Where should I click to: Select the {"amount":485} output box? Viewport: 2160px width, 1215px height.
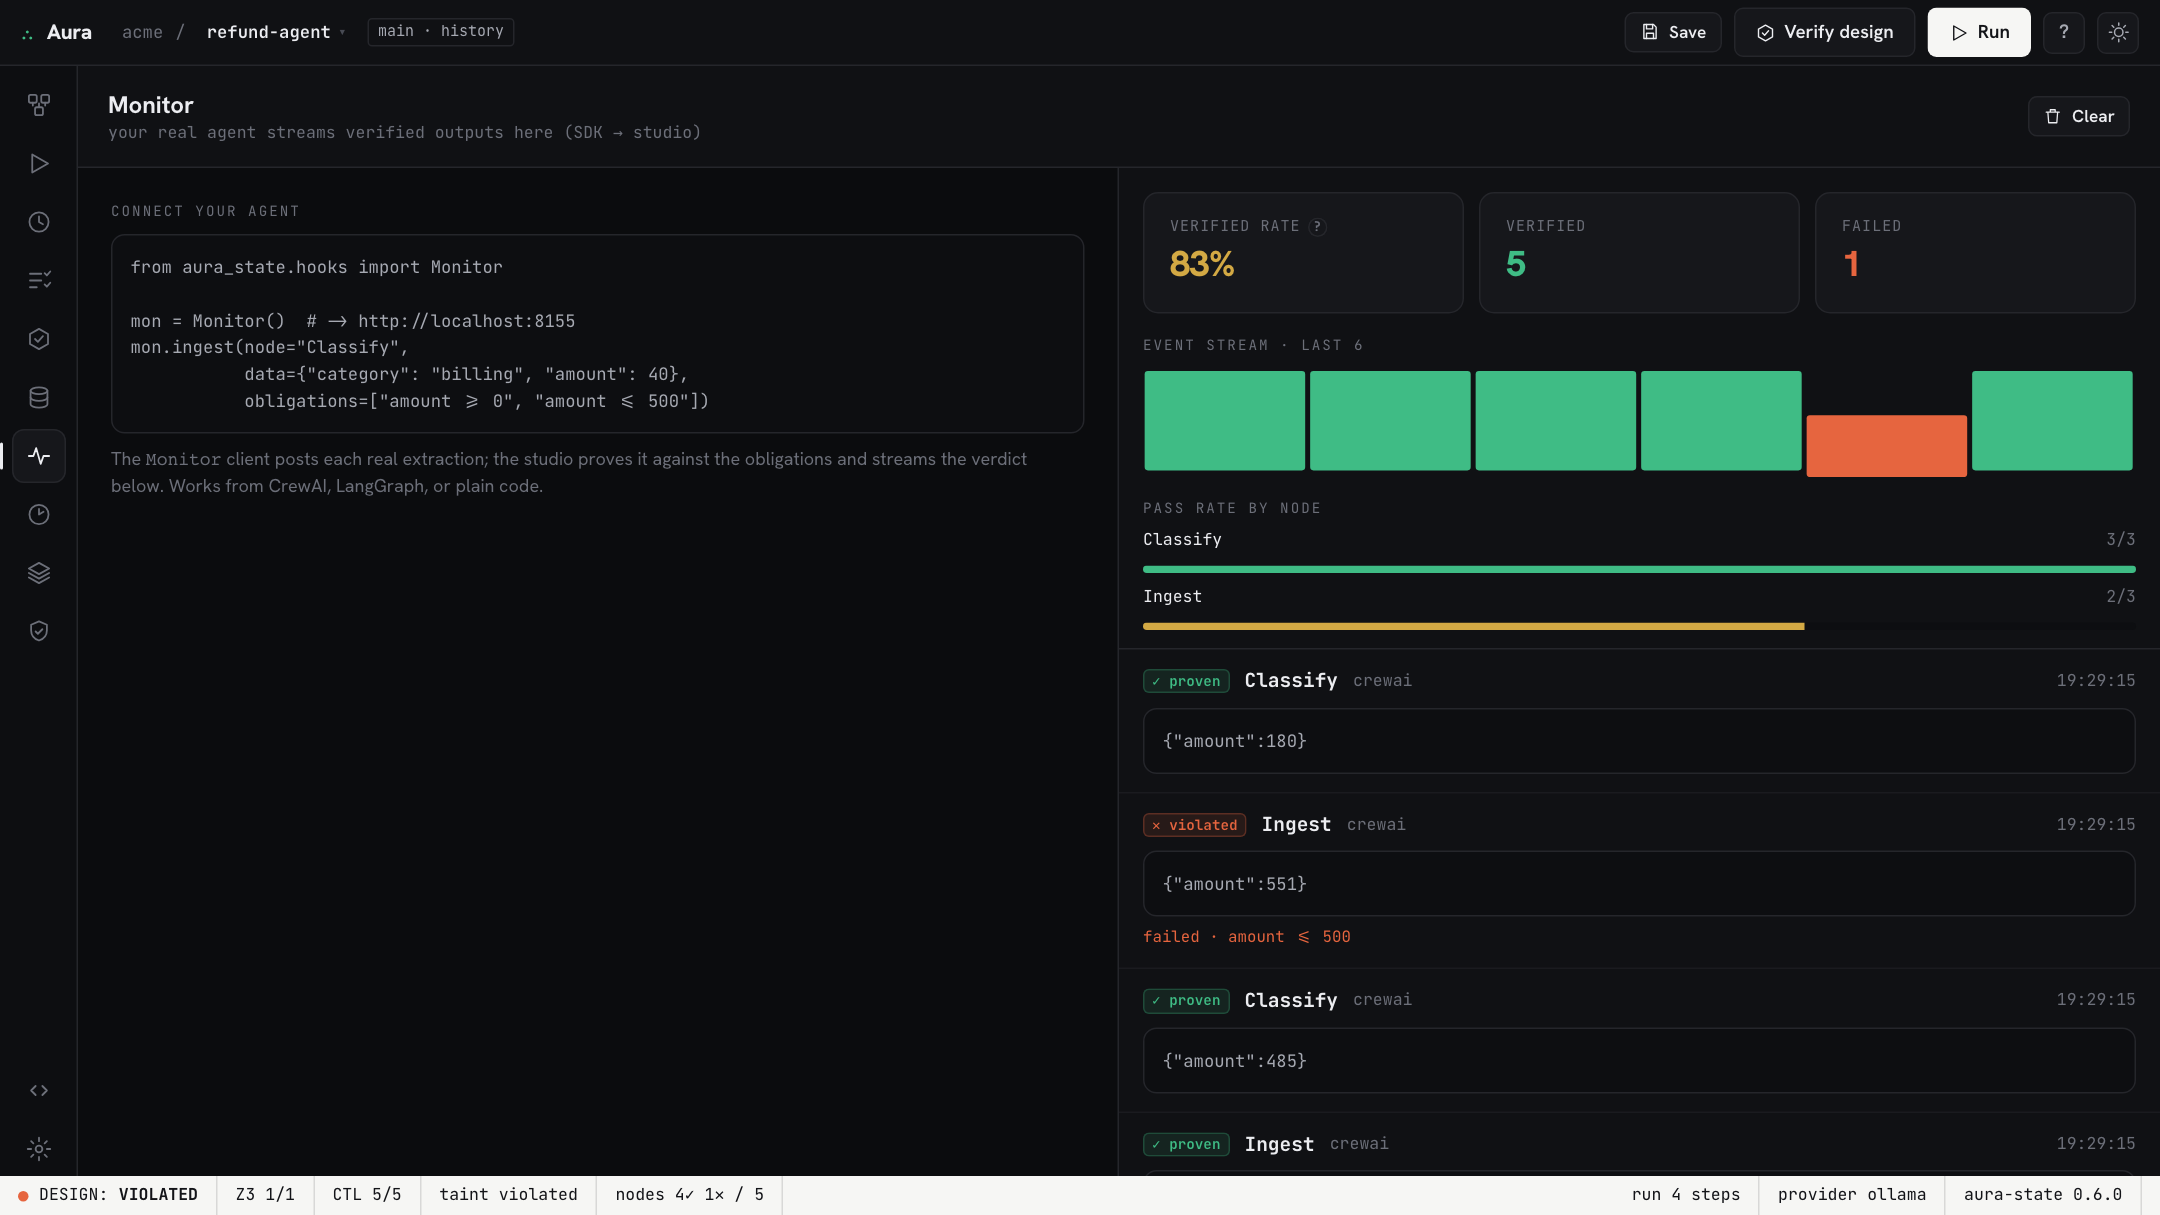pos(1639,1061)
